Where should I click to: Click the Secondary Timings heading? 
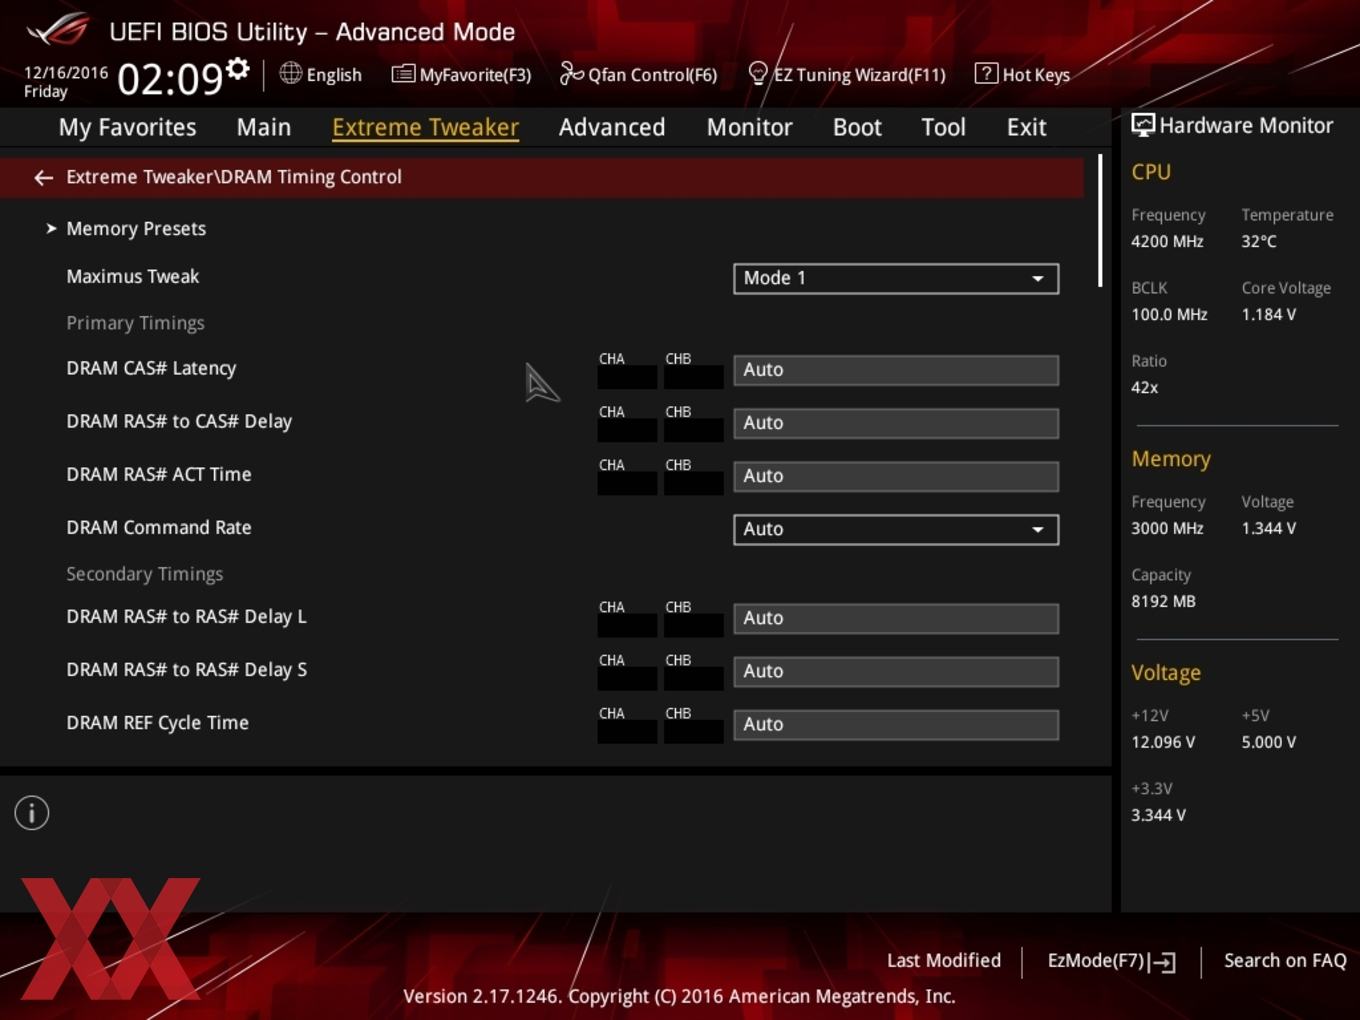click(x=145, y=574)
